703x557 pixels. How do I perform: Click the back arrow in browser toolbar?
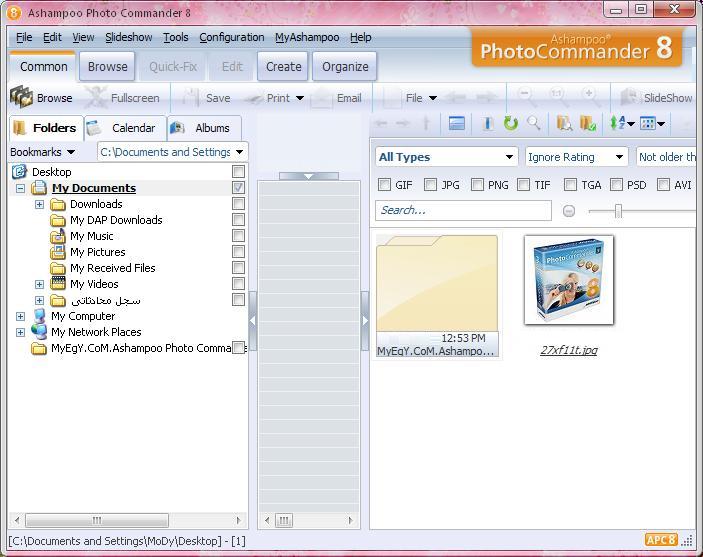point(382,123)
